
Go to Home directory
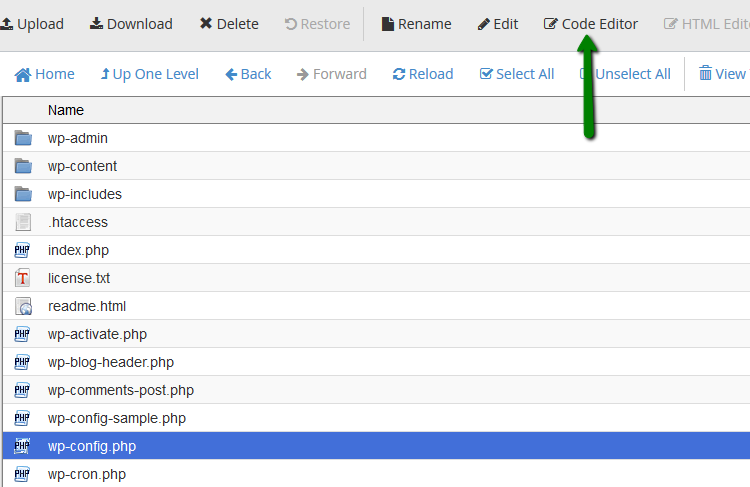tap(45, 74)
